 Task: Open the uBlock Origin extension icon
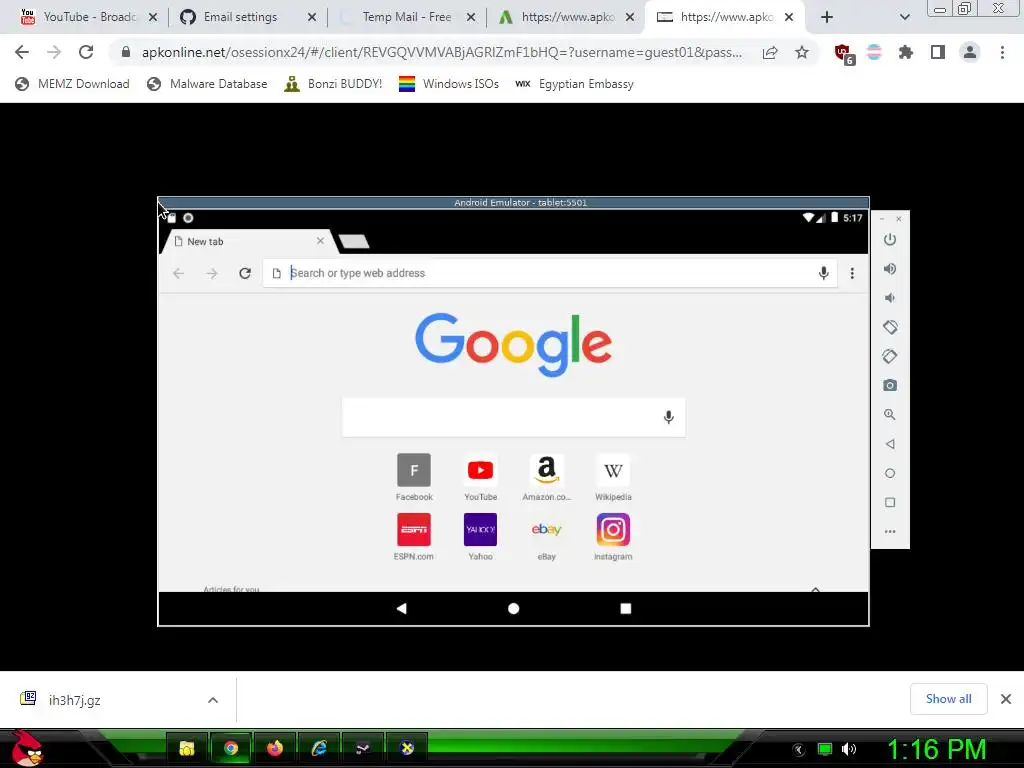tap(844, 54)
